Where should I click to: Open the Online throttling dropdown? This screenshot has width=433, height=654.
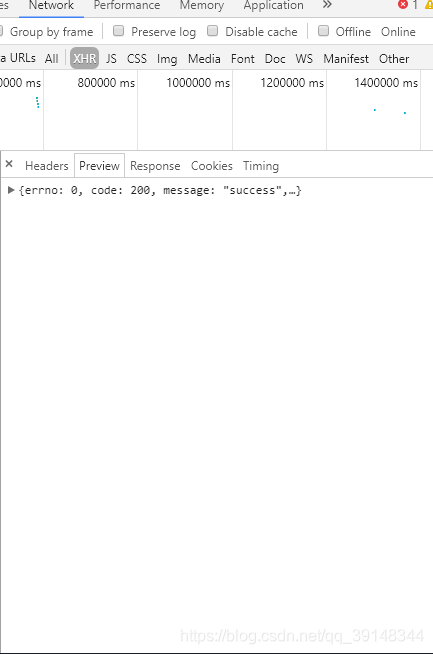click(x=398, y=32)
